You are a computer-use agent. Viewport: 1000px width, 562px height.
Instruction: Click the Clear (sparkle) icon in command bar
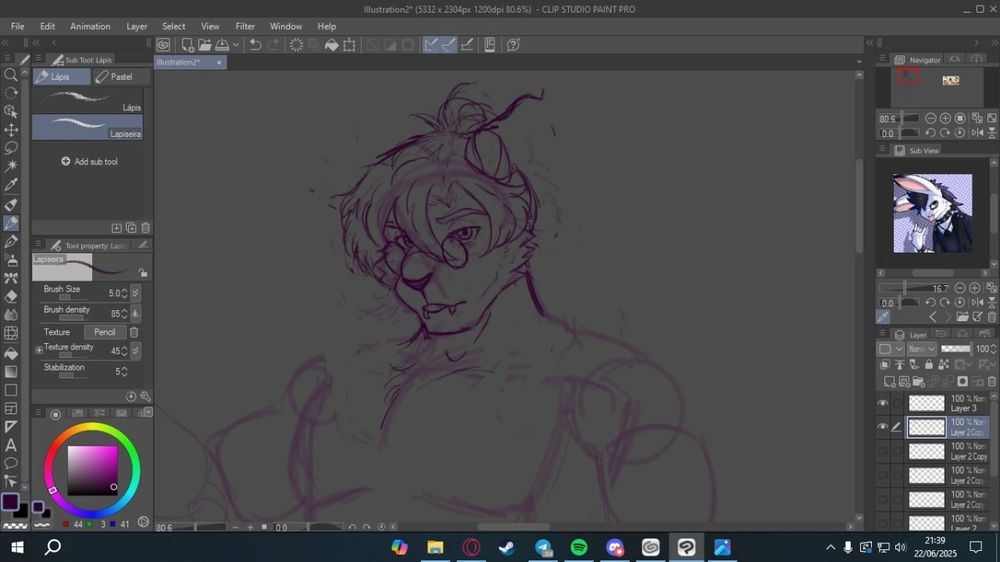[x=296, y=45]
